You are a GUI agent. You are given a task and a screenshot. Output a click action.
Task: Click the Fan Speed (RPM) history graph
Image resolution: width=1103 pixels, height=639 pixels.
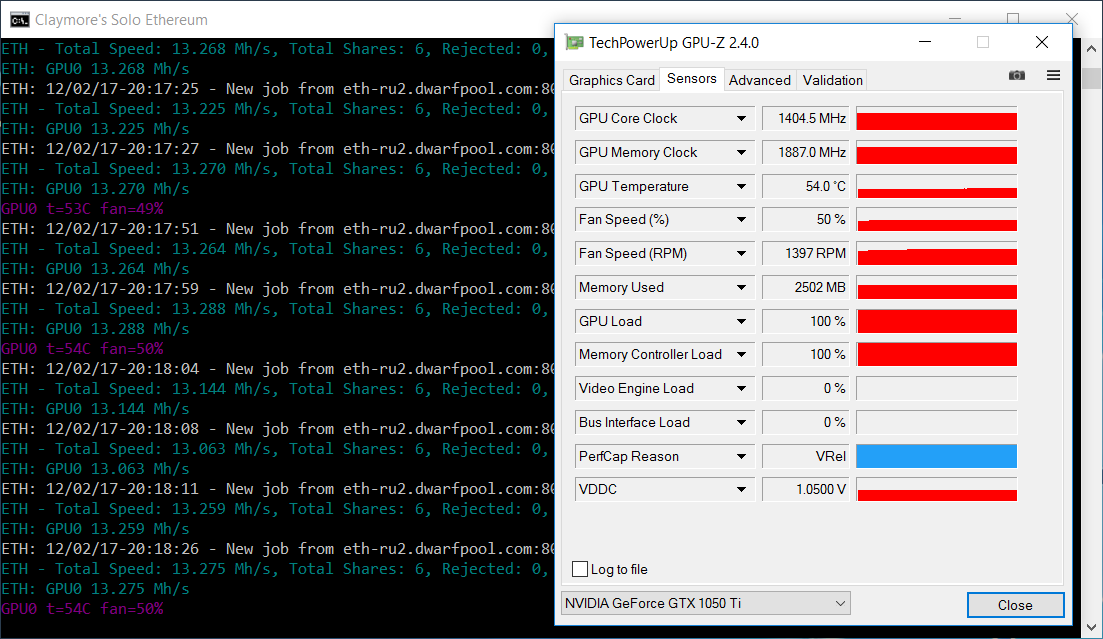936,253
